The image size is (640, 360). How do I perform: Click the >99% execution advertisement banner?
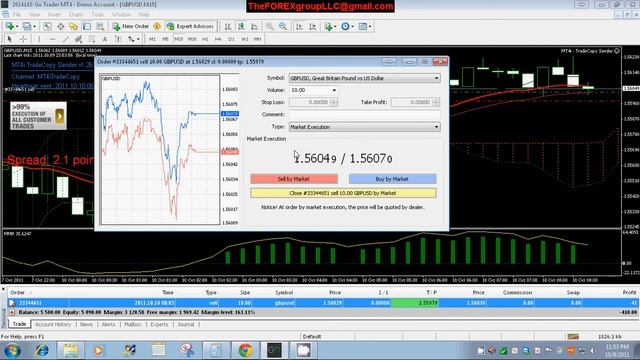(38, 116)
